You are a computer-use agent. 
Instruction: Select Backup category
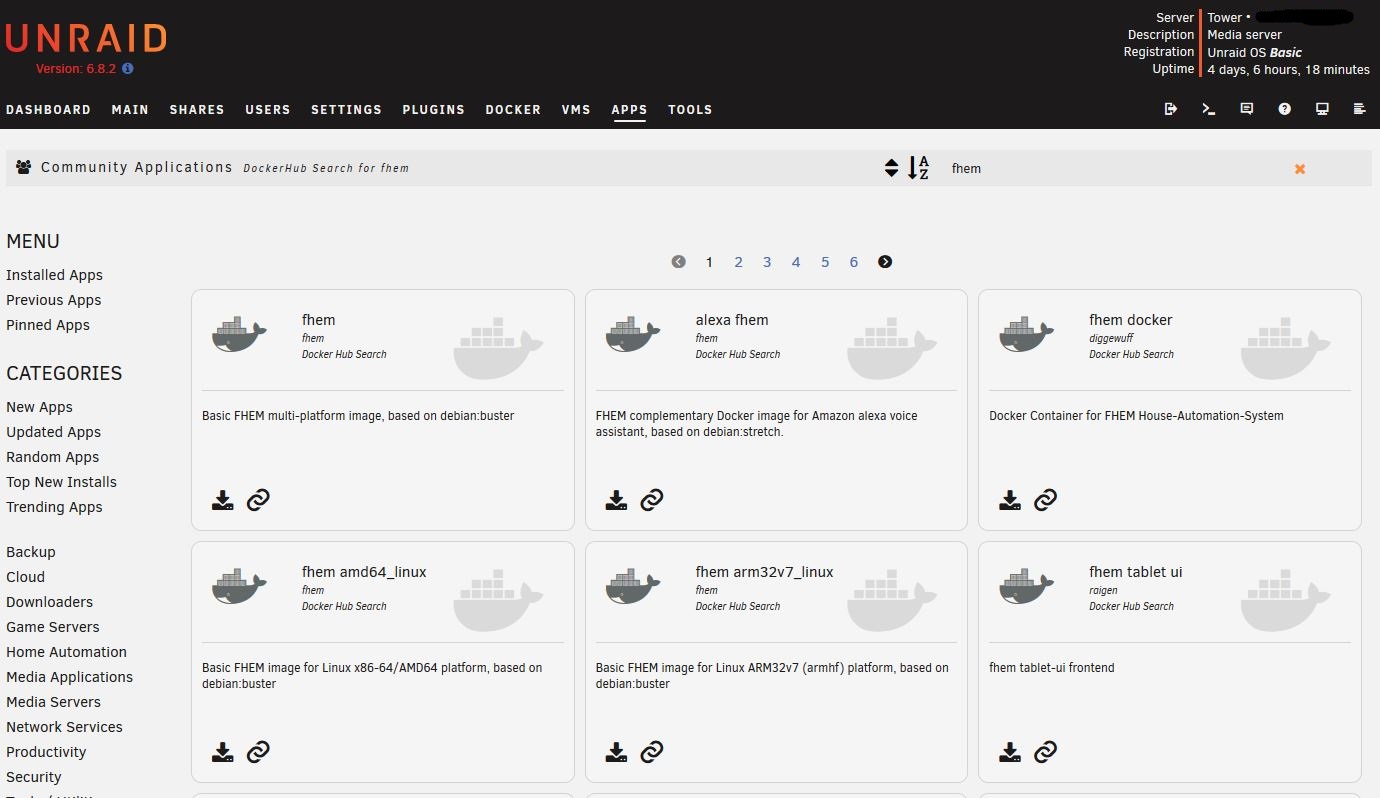pos(31,552)
